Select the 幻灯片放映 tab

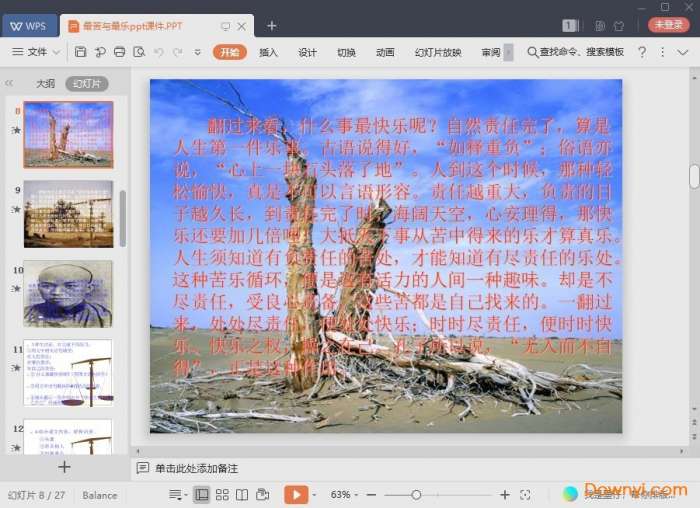pyautogui.click(x=438, y=52)
